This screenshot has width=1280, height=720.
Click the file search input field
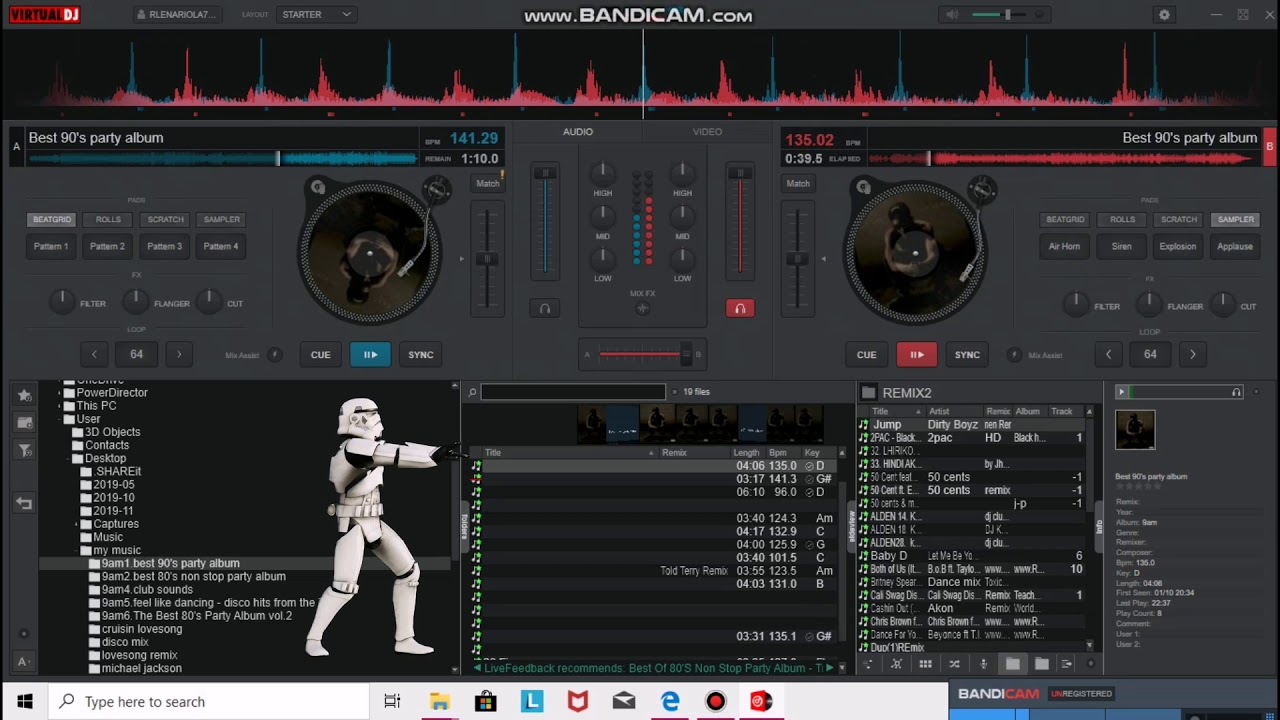573,392
